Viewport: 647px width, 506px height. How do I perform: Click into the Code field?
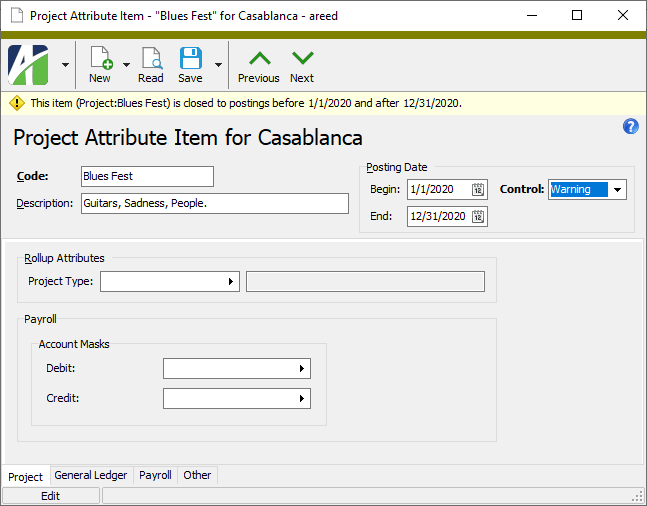pyautogui.click(x=147, y=177)
